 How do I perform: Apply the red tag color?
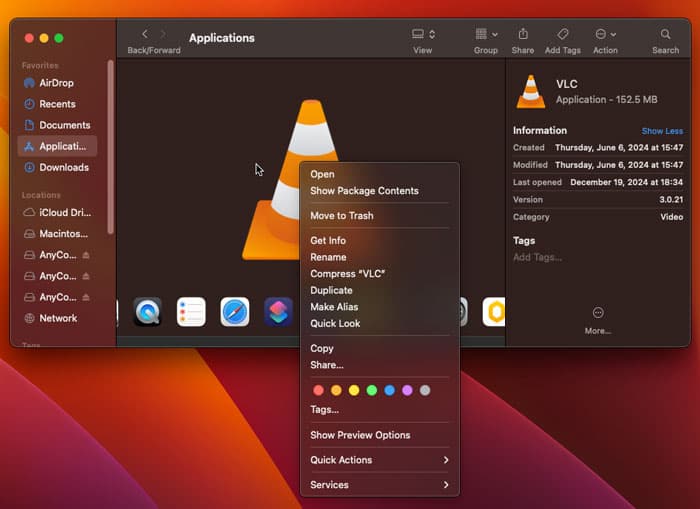[318, 390]
